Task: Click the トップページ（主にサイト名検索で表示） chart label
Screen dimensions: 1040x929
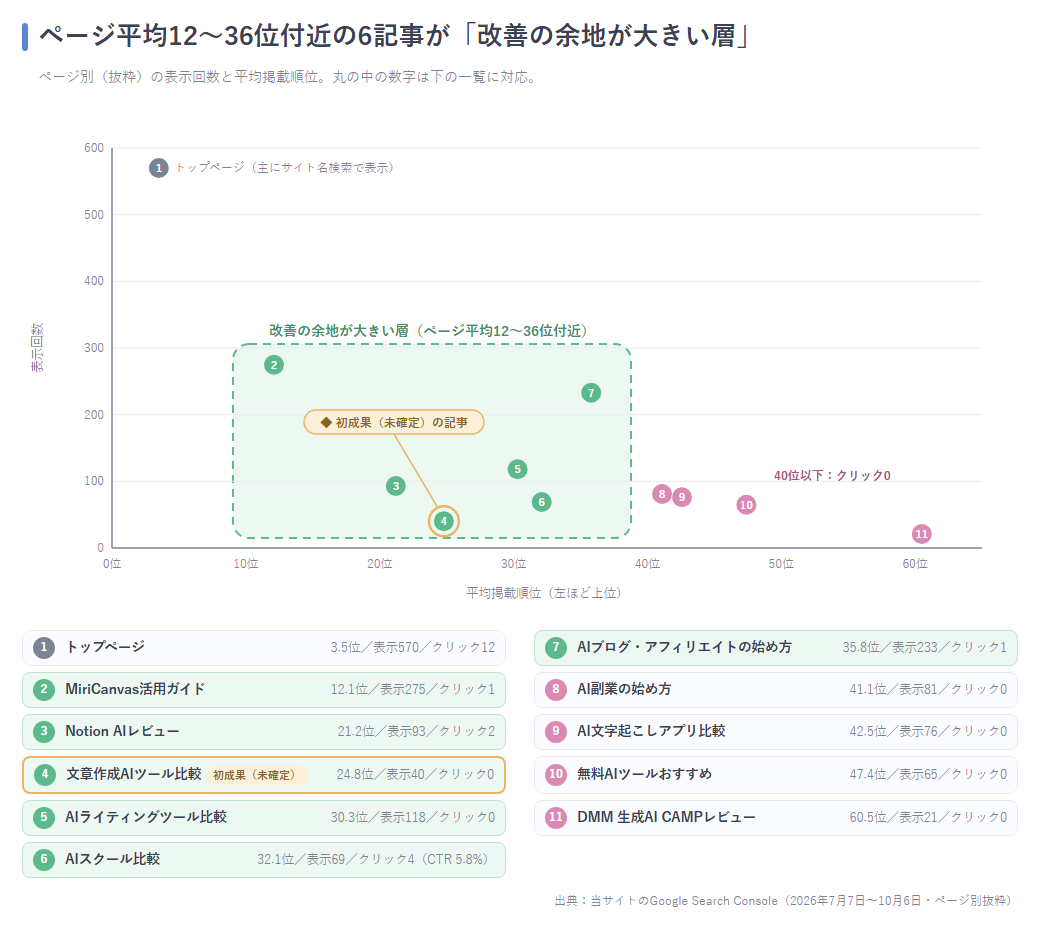Action: point(287,168)
